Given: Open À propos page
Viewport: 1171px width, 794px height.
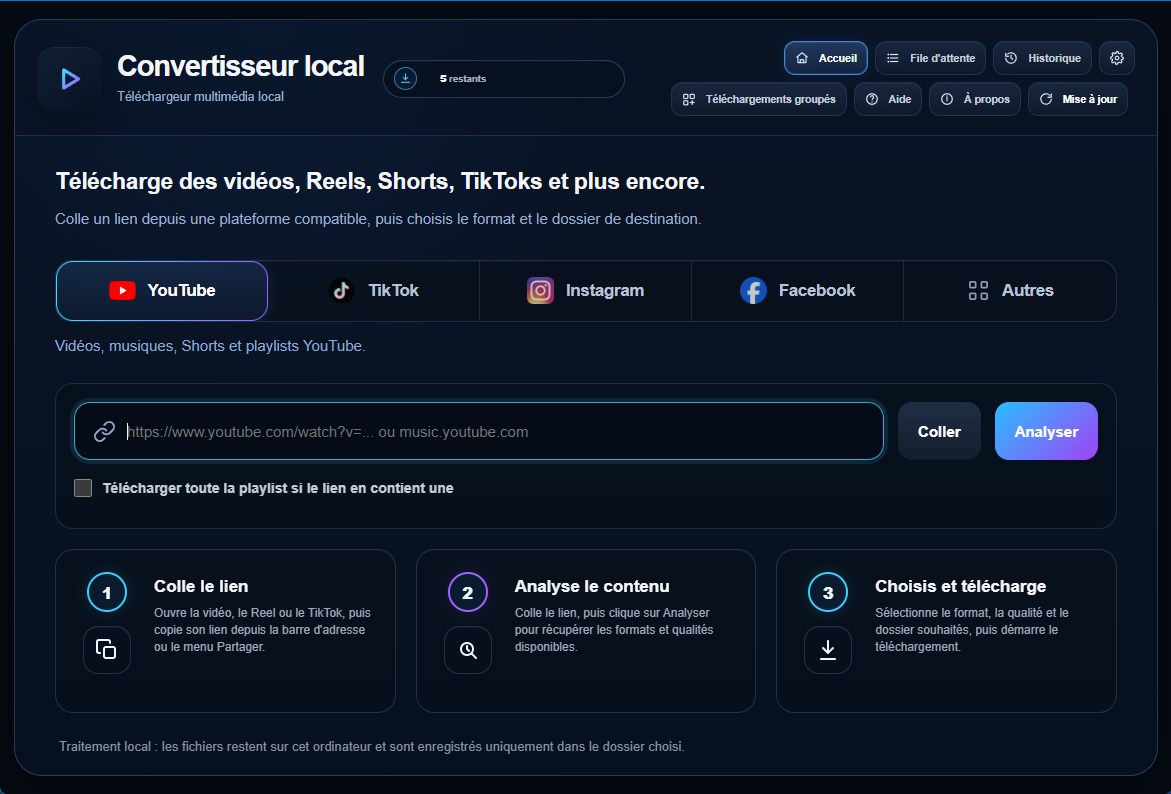Looking at the screenshot, I should click(x=975, y=99).
